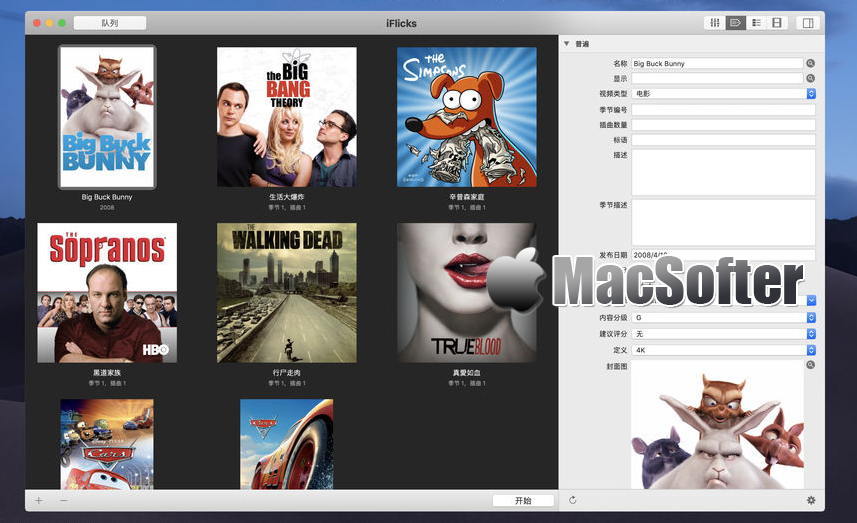Select The Big Bang Theory poster
This screenshot has width=857, height=523.
pyautogui.click(x=287, y=117)
